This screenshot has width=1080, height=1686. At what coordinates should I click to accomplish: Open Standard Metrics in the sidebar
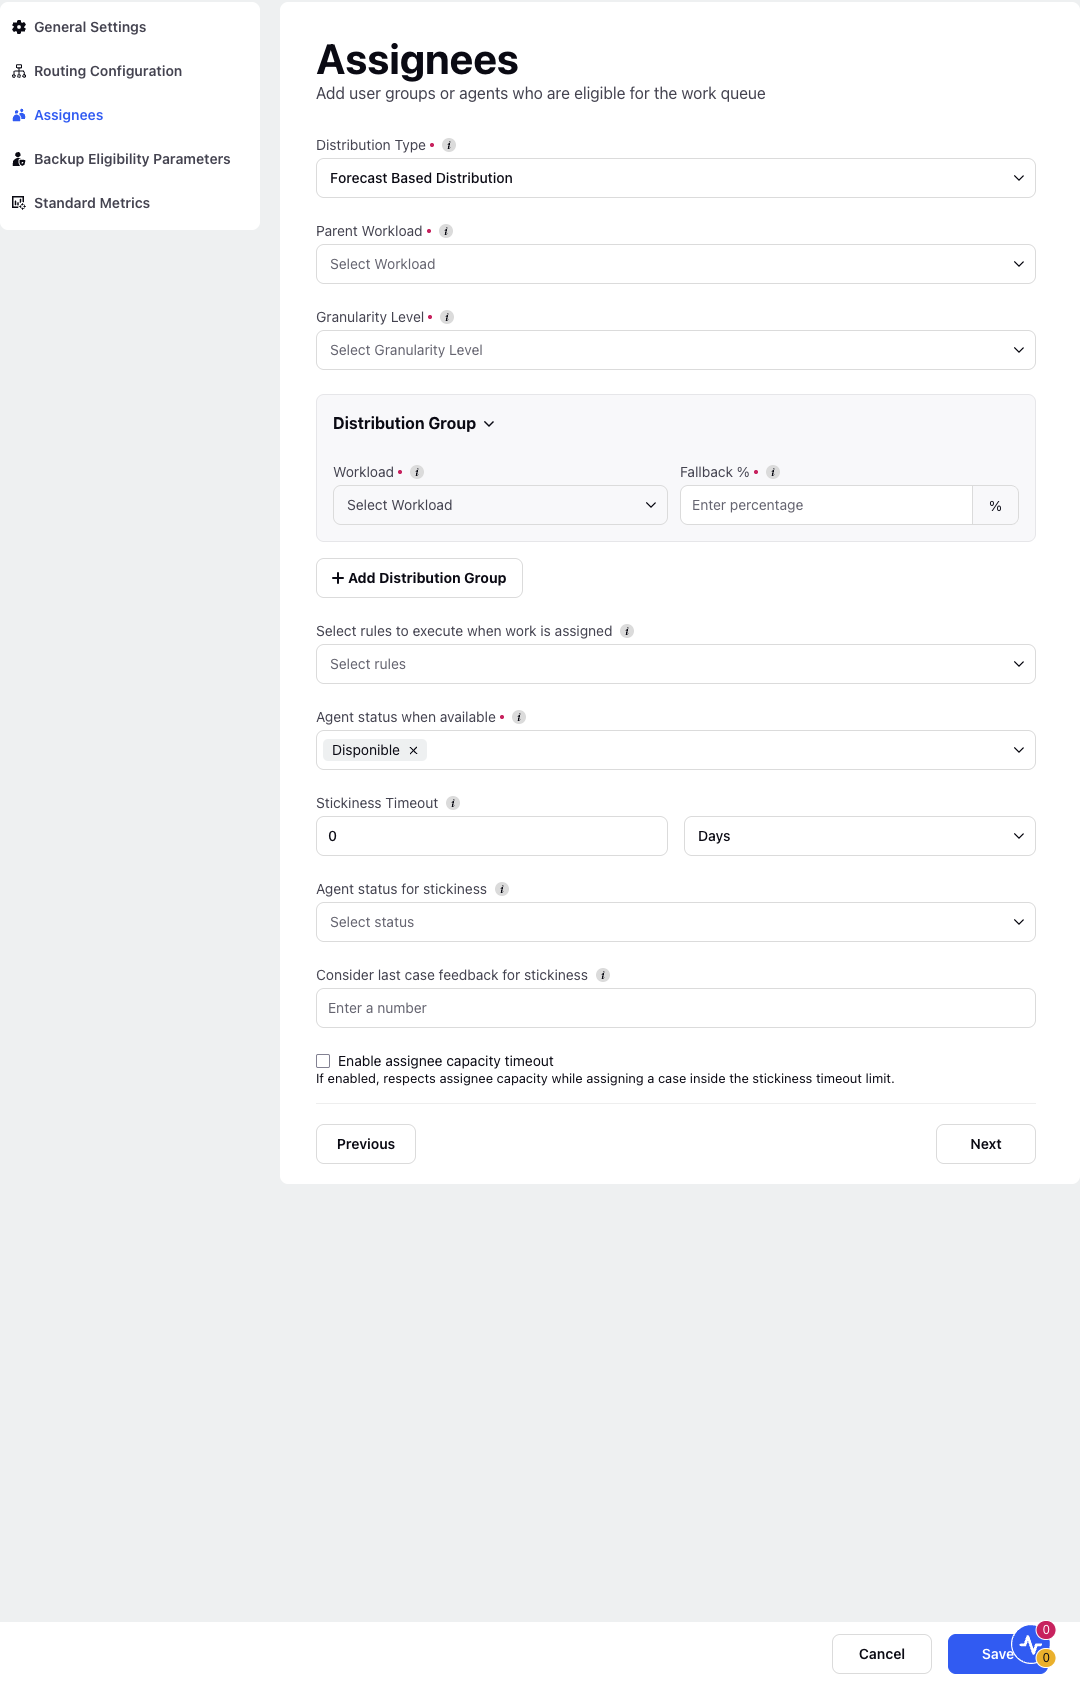coord(91,203)
